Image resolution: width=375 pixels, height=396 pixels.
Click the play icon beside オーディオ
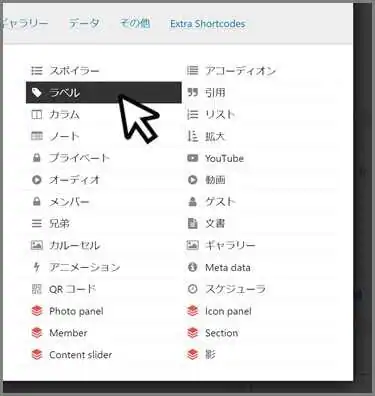pos(37,180)
